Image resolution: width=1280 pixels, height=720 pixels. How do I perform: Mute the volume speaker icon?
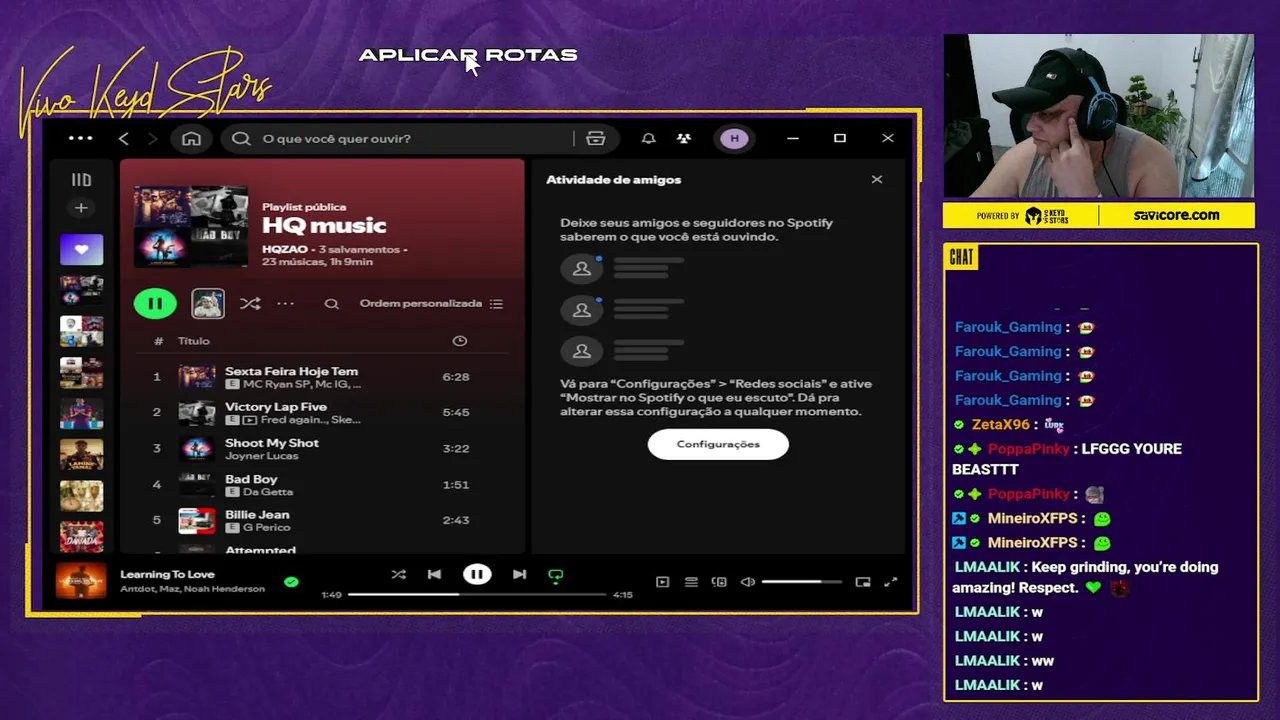click(747, 582)
